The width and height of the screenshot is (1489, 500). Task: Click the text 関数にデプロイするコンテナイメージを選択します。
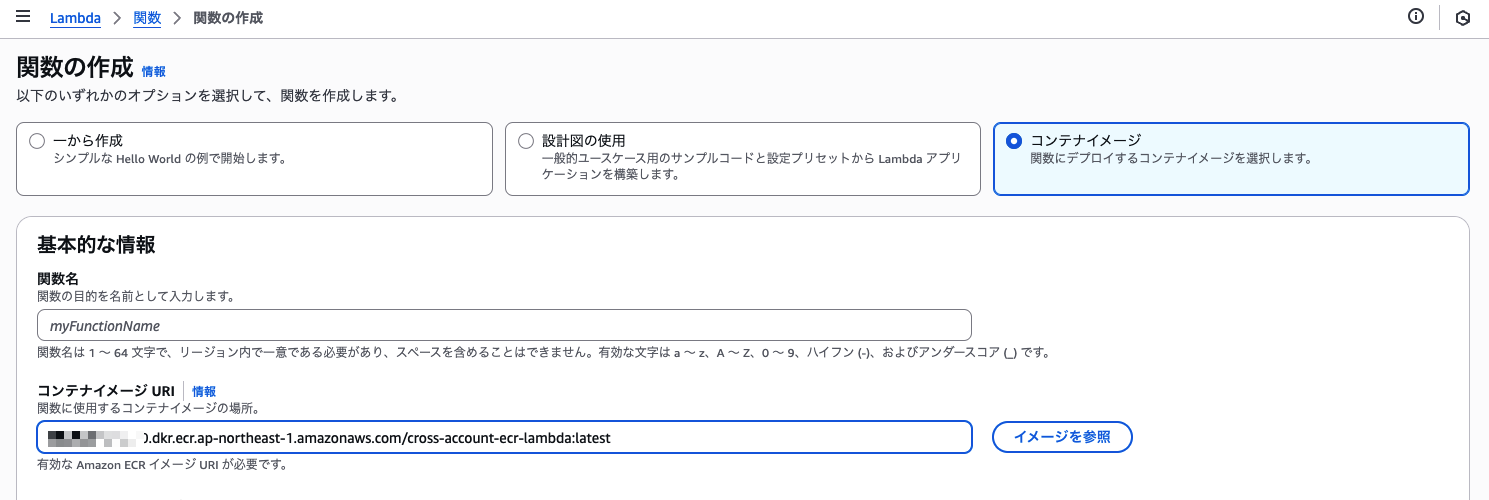(1171, 158)
